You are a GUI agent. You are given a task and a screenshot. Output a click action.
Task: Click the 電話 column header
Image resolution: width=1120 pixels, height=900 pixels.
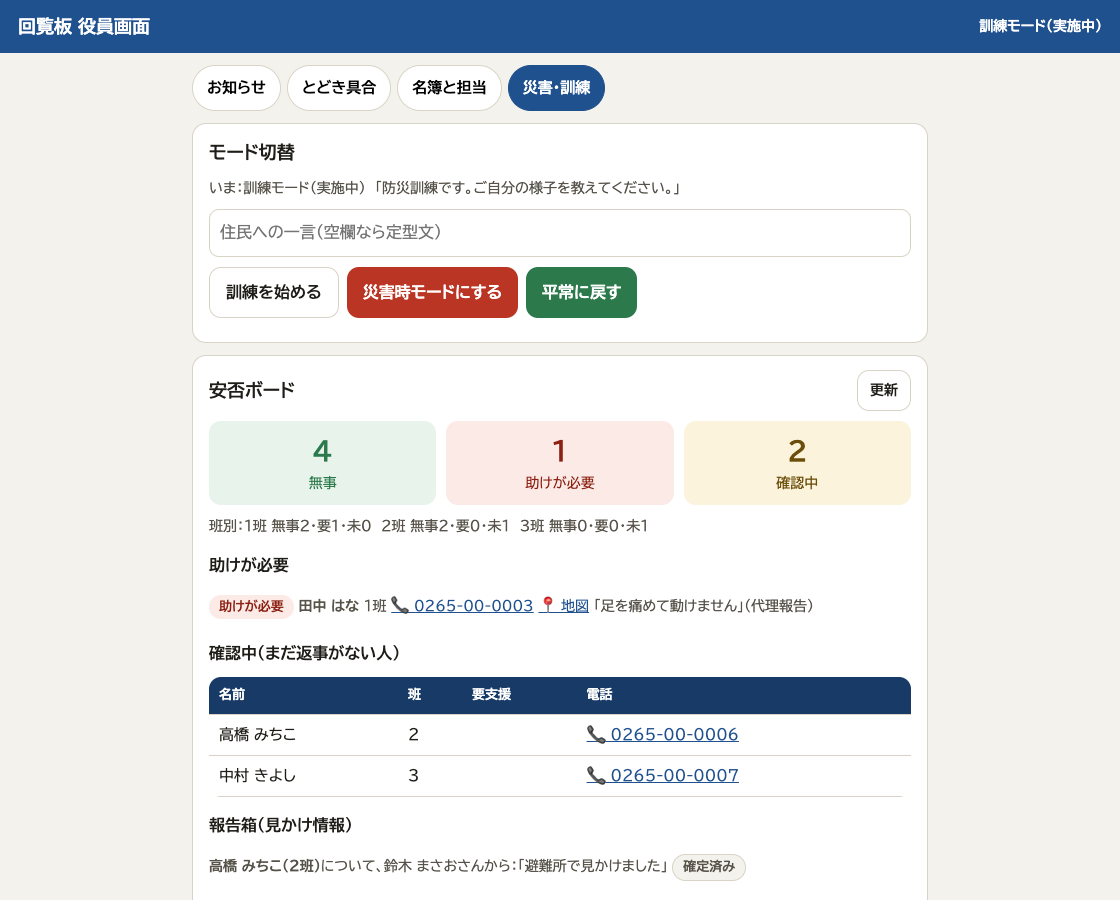(599, 694)
